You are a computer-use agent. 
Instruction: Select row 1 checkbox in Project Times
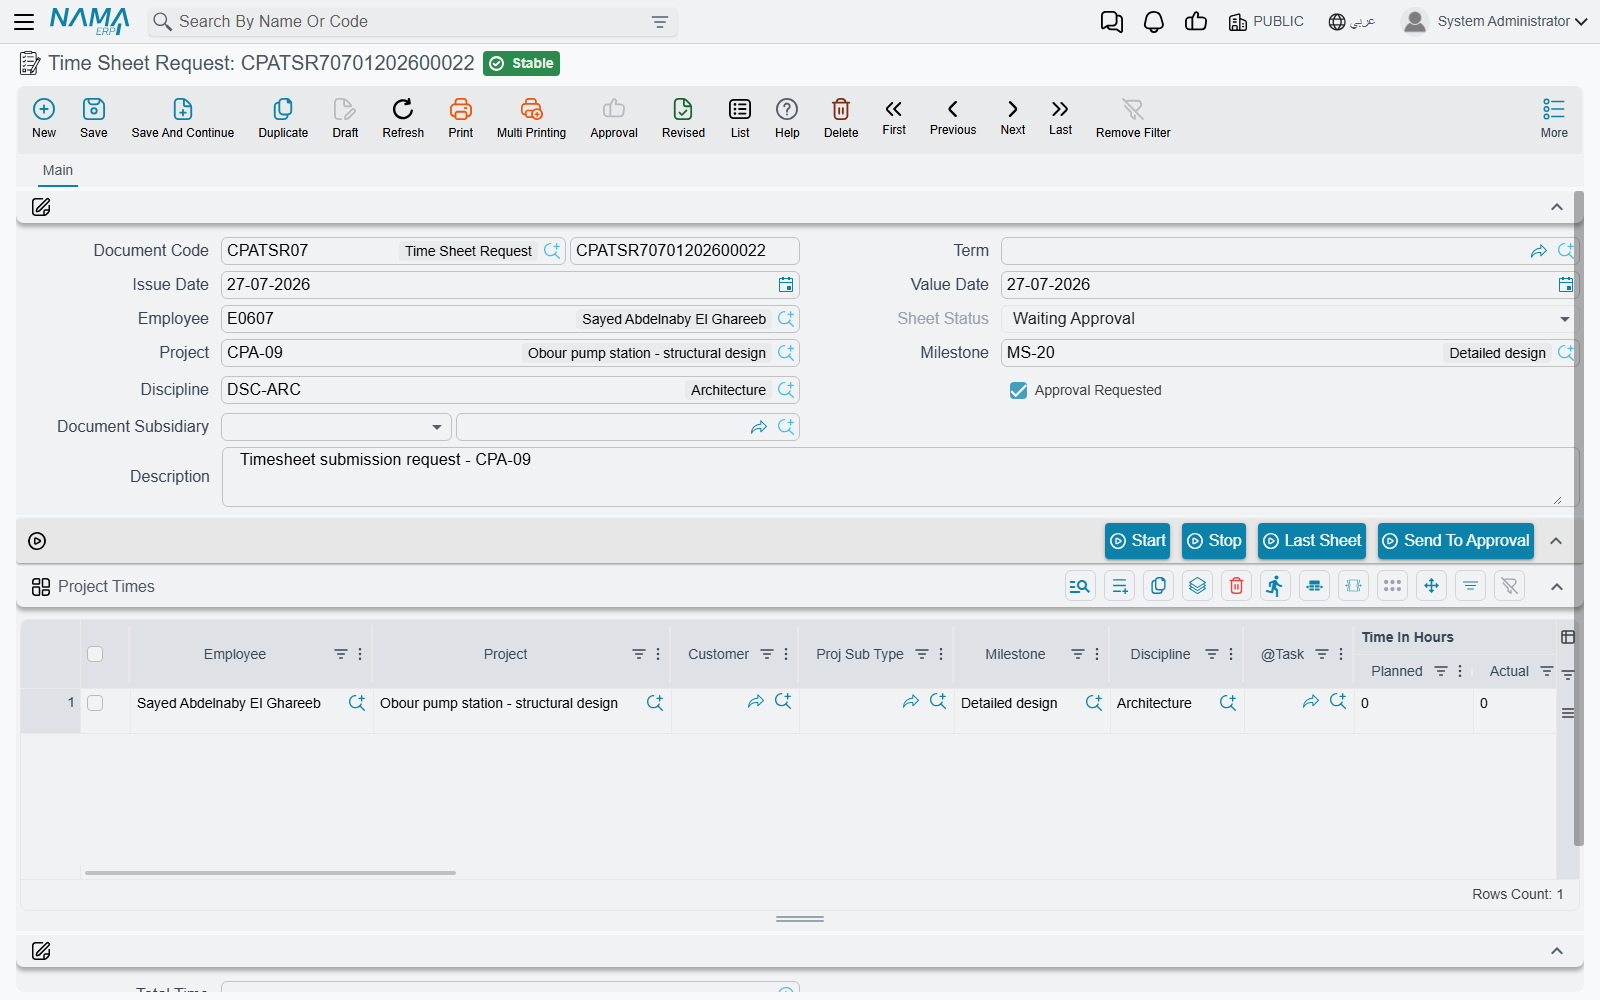coord(95,703)
